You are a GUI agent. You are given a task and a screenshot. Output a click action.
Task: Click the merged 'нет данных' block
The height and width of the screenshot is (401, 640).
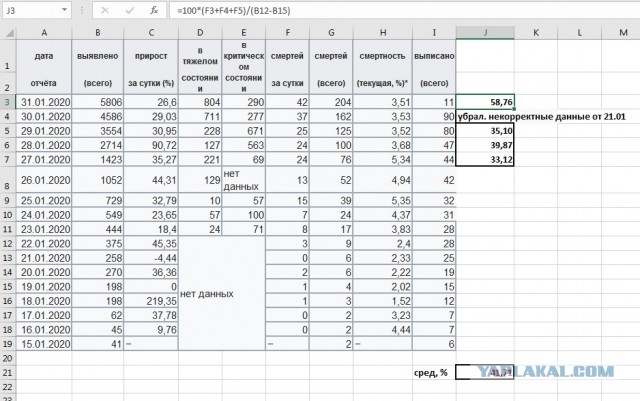pos(222,293)
